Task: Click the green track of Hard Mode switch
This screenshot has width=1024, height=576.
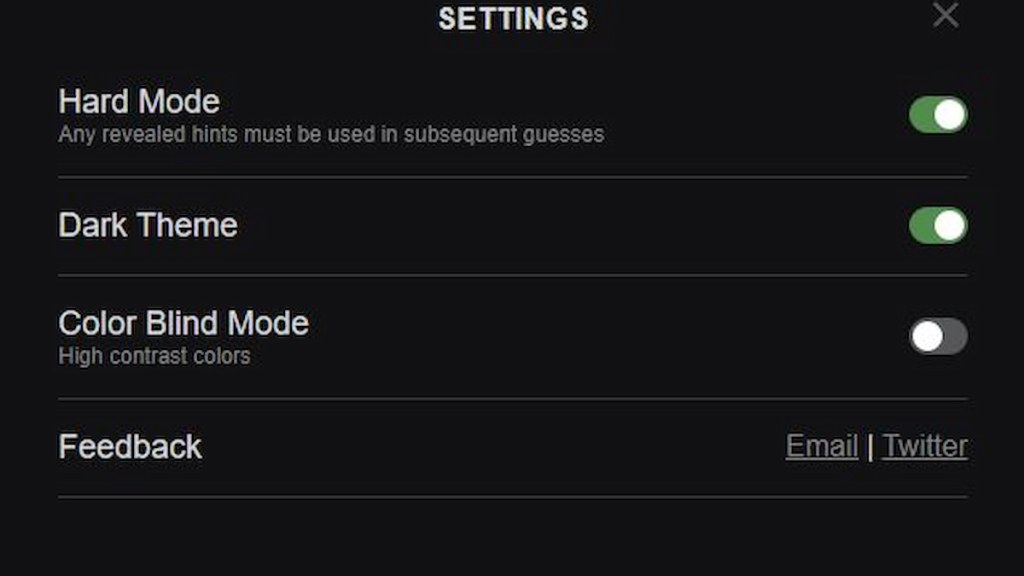Action: (x=921, y=115)
